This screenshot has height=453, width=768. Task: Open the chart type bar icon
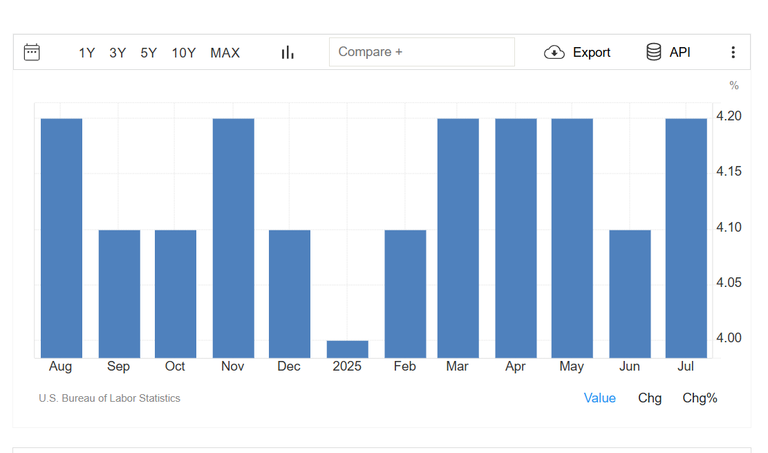[288, 52]
